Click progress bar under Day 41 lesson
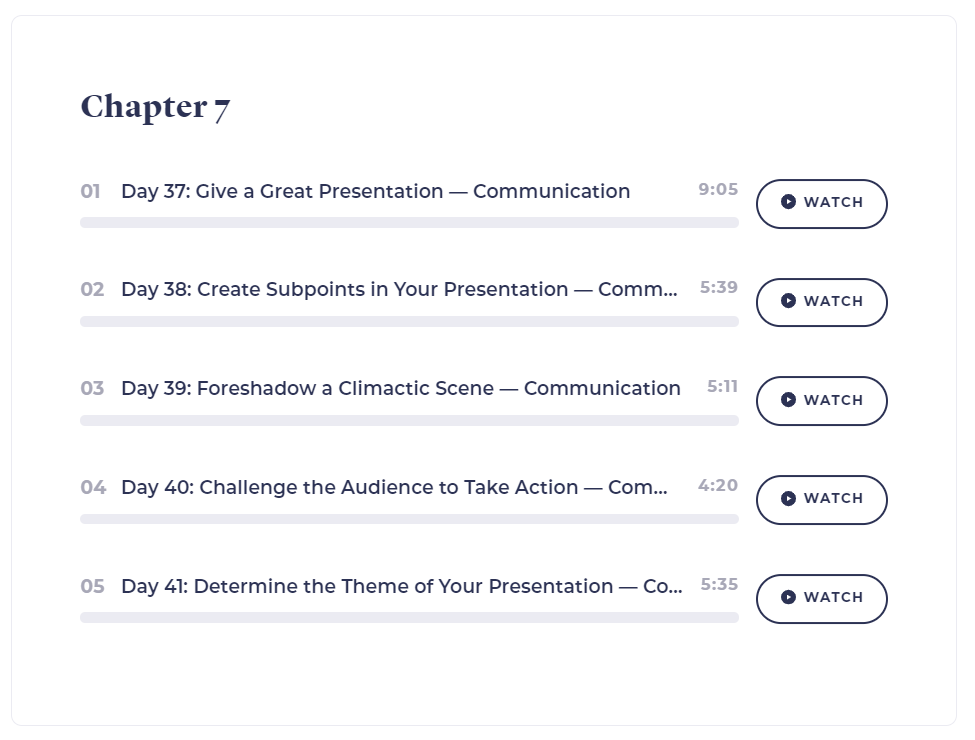The width and height of the screenshot is (975, 740). [x=409, y=617]
